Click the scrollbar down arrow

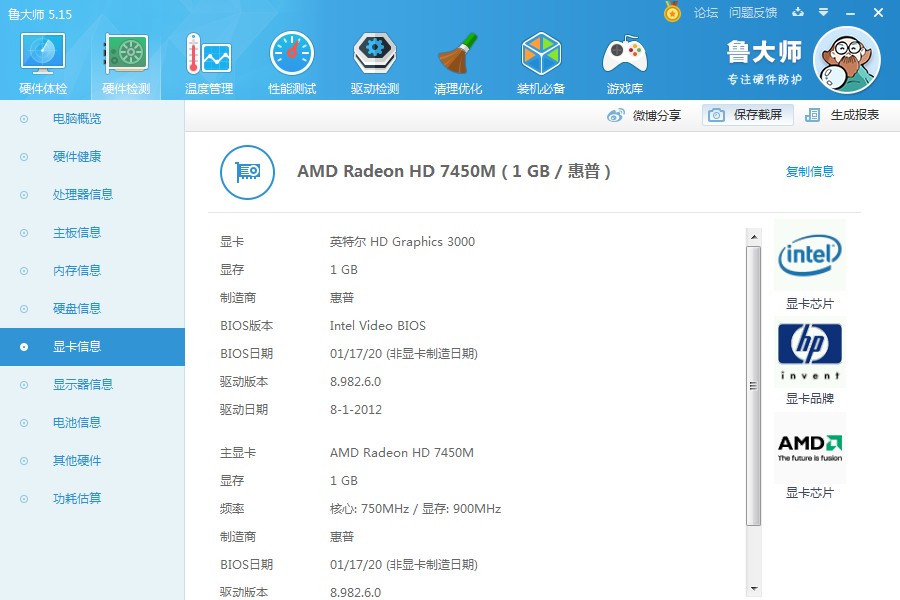(x=754, y=589)
